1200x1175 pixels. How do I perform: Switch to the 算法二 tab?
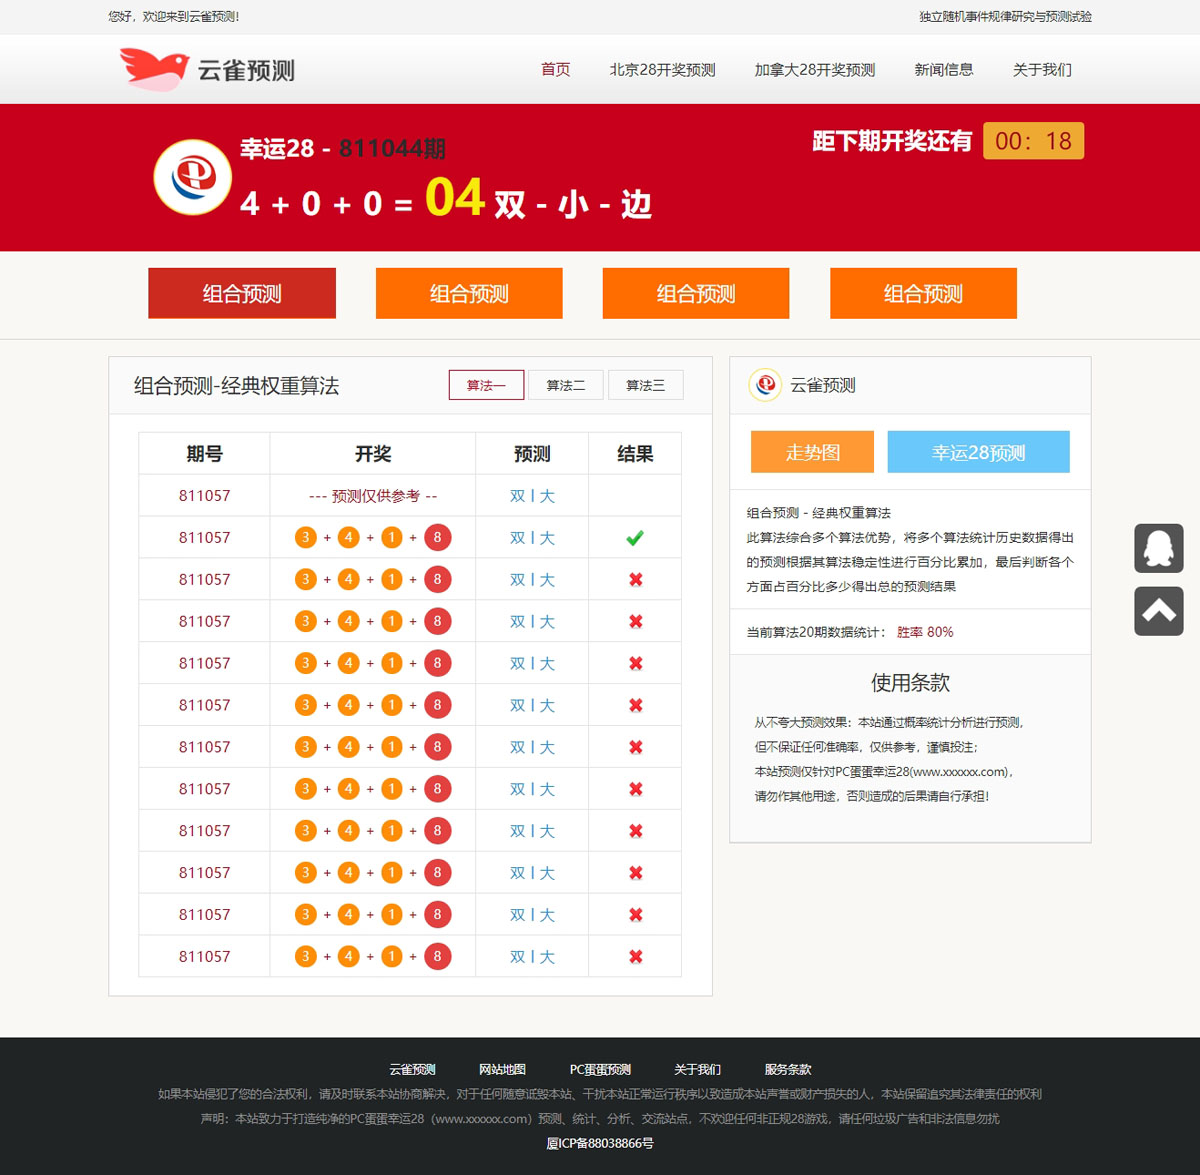pos(566,385)
